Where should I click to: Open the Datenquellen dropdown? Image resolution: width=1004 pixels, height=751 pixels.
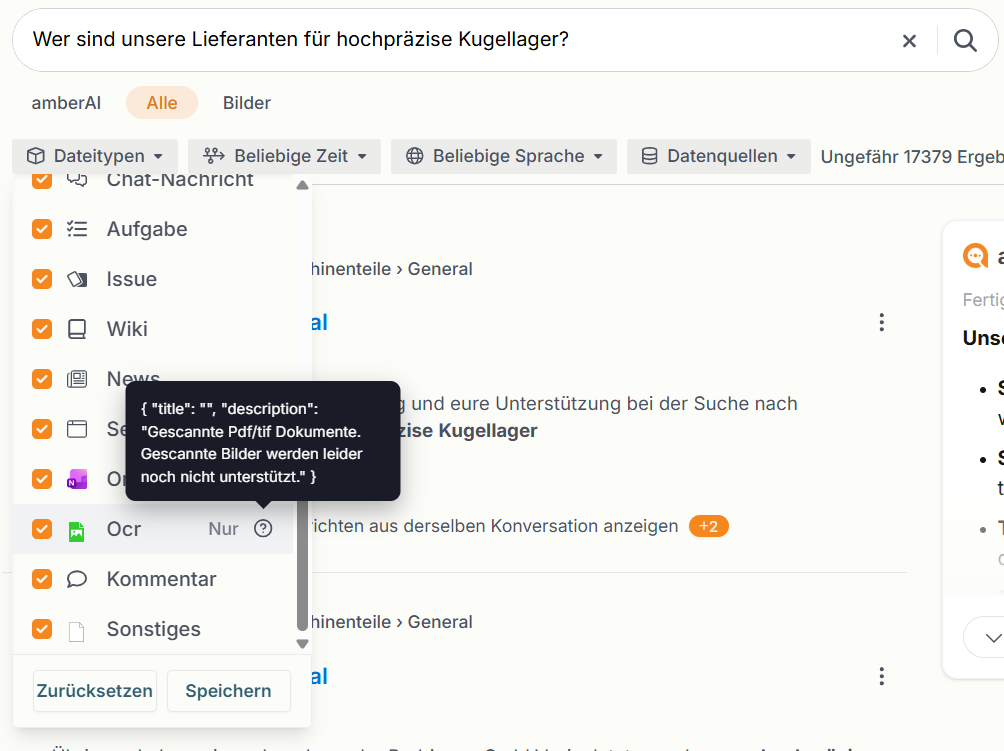click(718, 156)
